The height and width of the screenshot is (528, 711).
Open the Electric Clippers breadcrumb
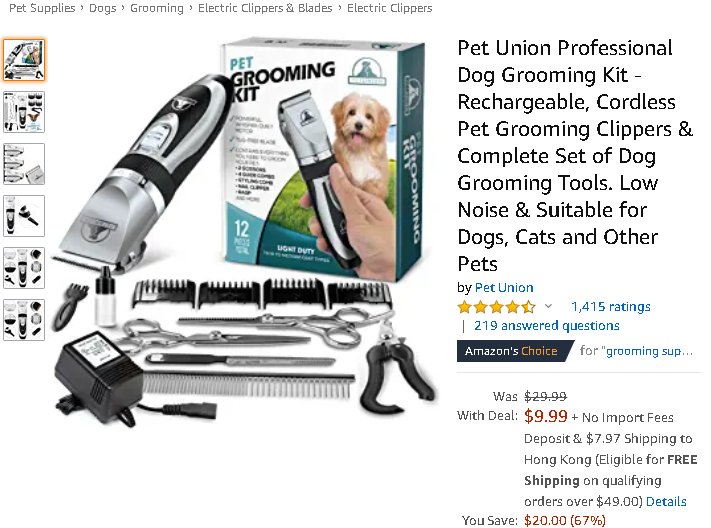[x=390, y=8]
